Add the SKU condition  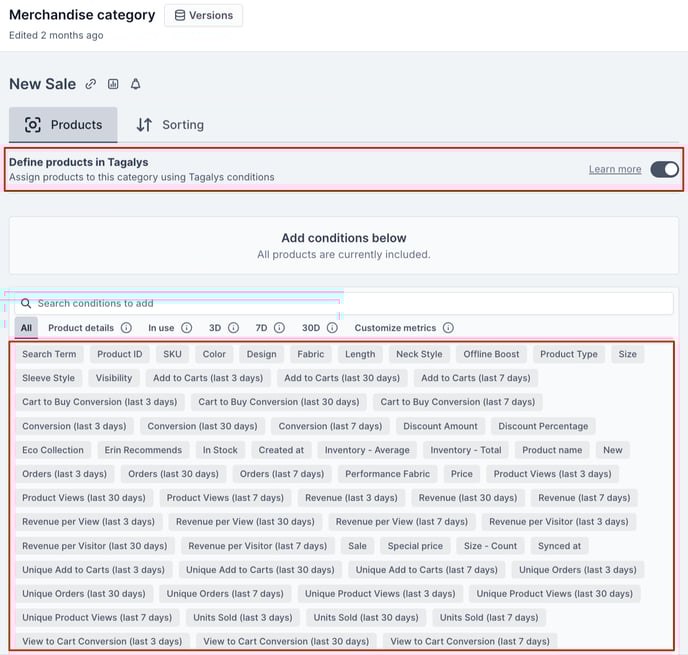coord(172,354)
